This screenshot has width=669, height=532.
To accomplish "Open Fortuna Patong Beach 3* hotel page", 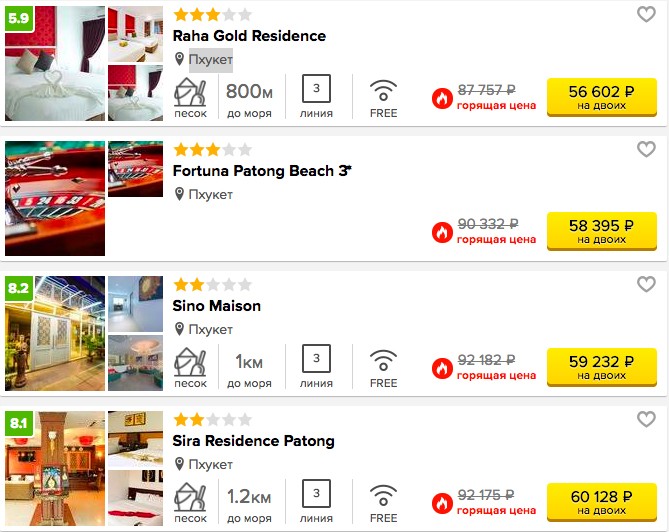I will (262, 171).
